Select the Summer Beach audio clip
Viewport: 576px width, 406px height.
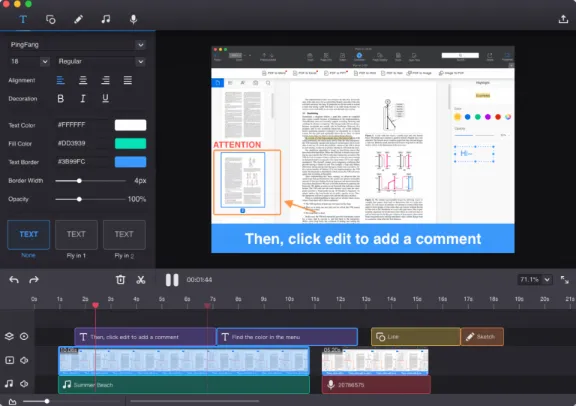click(184, 385)
